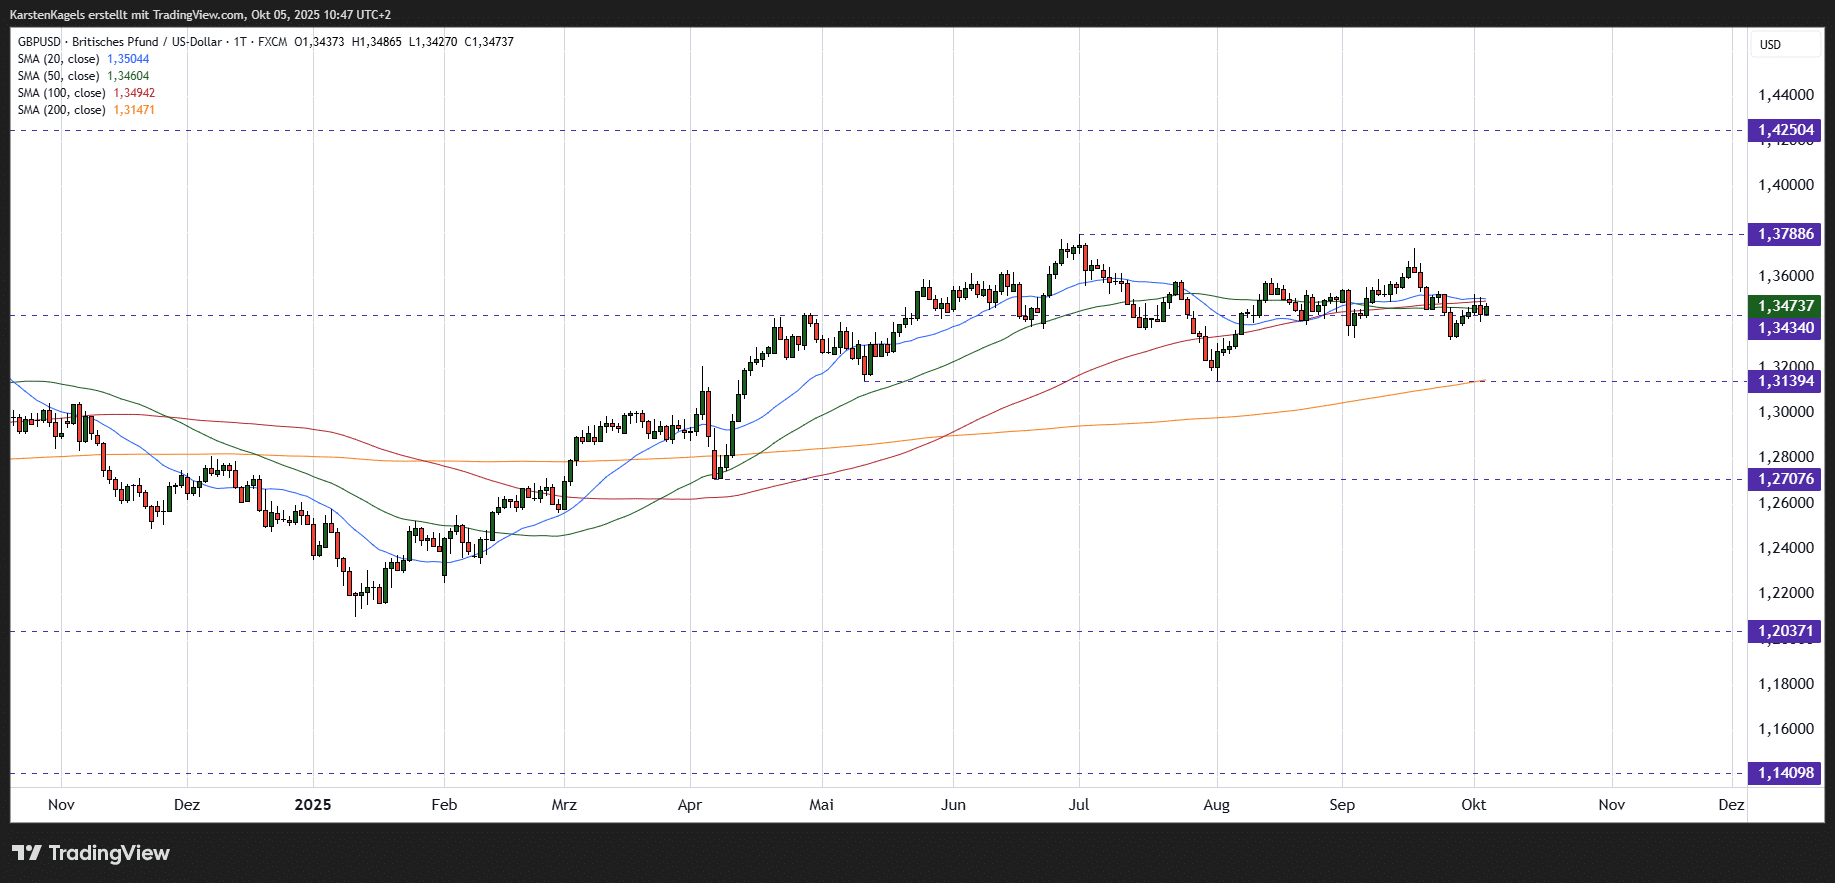Click the 1,27076 price level label
Image resolution: width=1835 pixels, height=883 pixels.
click(x=1785, y=479)
